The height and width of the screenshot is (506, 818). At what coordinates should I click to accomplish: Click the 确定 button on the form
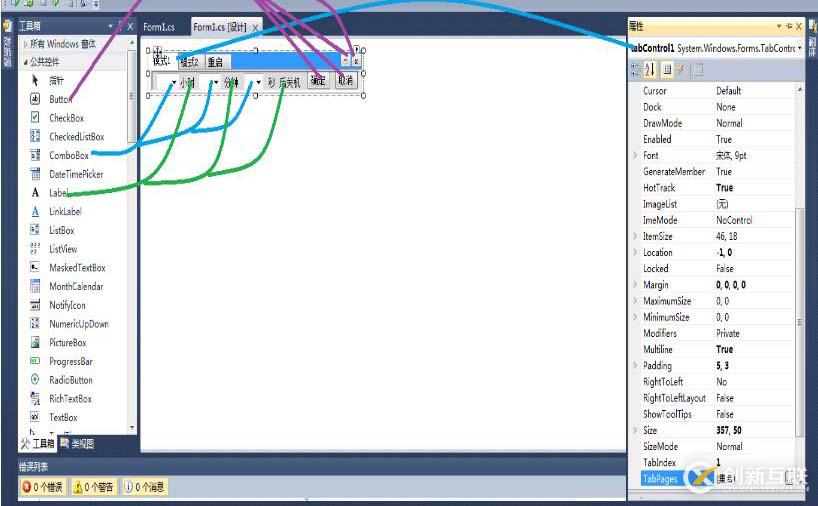[x=318, y=81]
